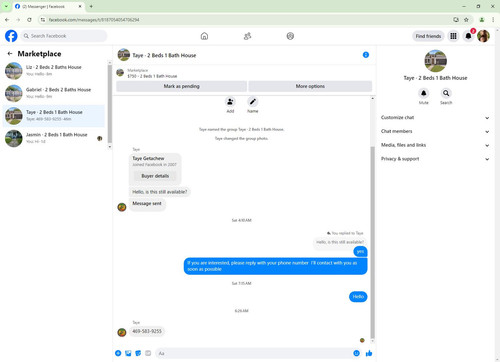Expand Privacy & support section

(435, 159)
